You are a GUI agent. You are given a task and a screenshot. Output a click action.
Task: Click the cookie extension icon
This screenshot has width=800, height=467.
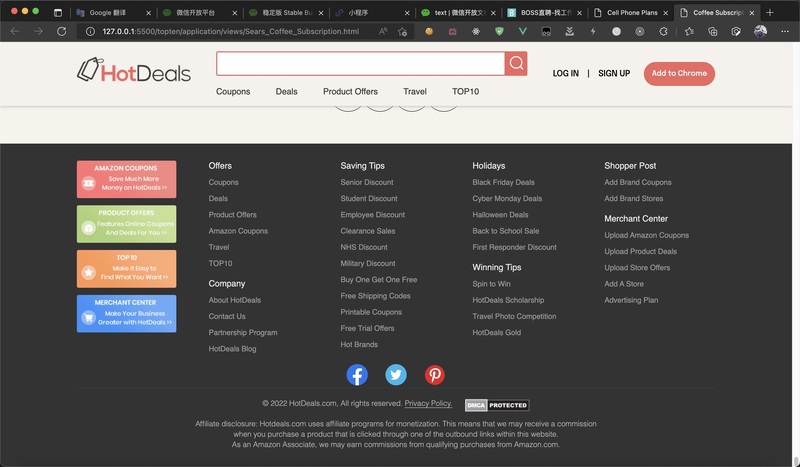pos(429,32)
